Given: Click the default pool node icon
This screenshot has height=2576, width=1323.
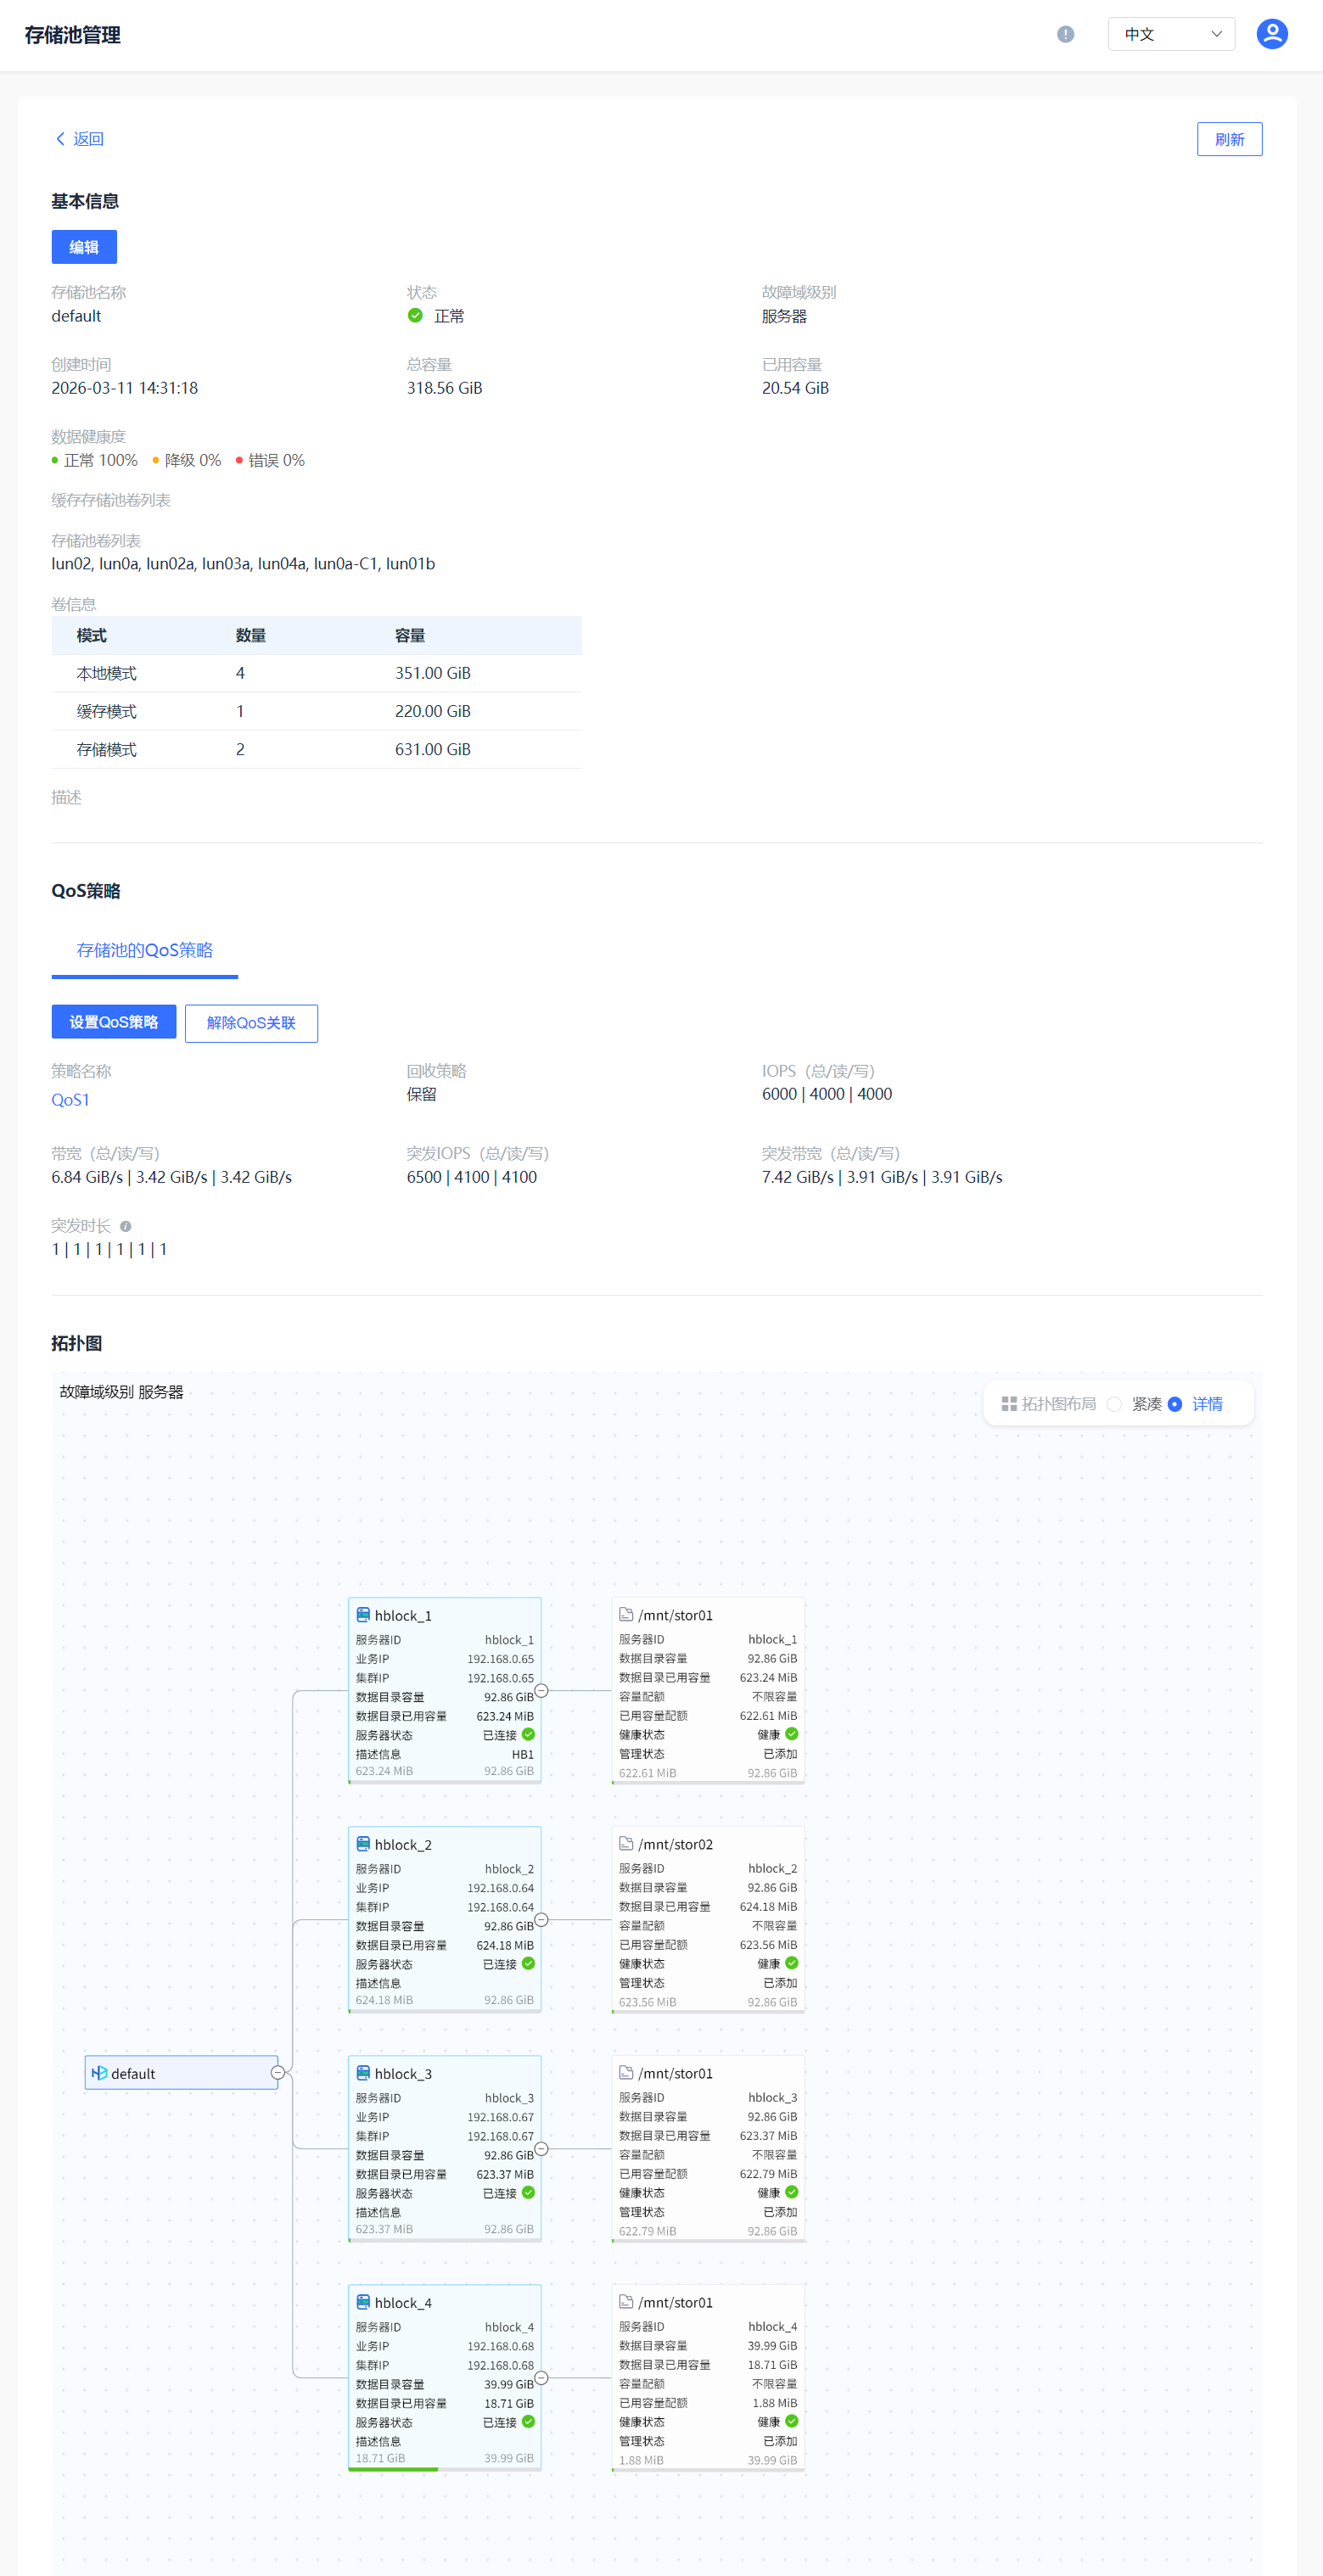Looking at the screenshot, I should coord(99,2073).
